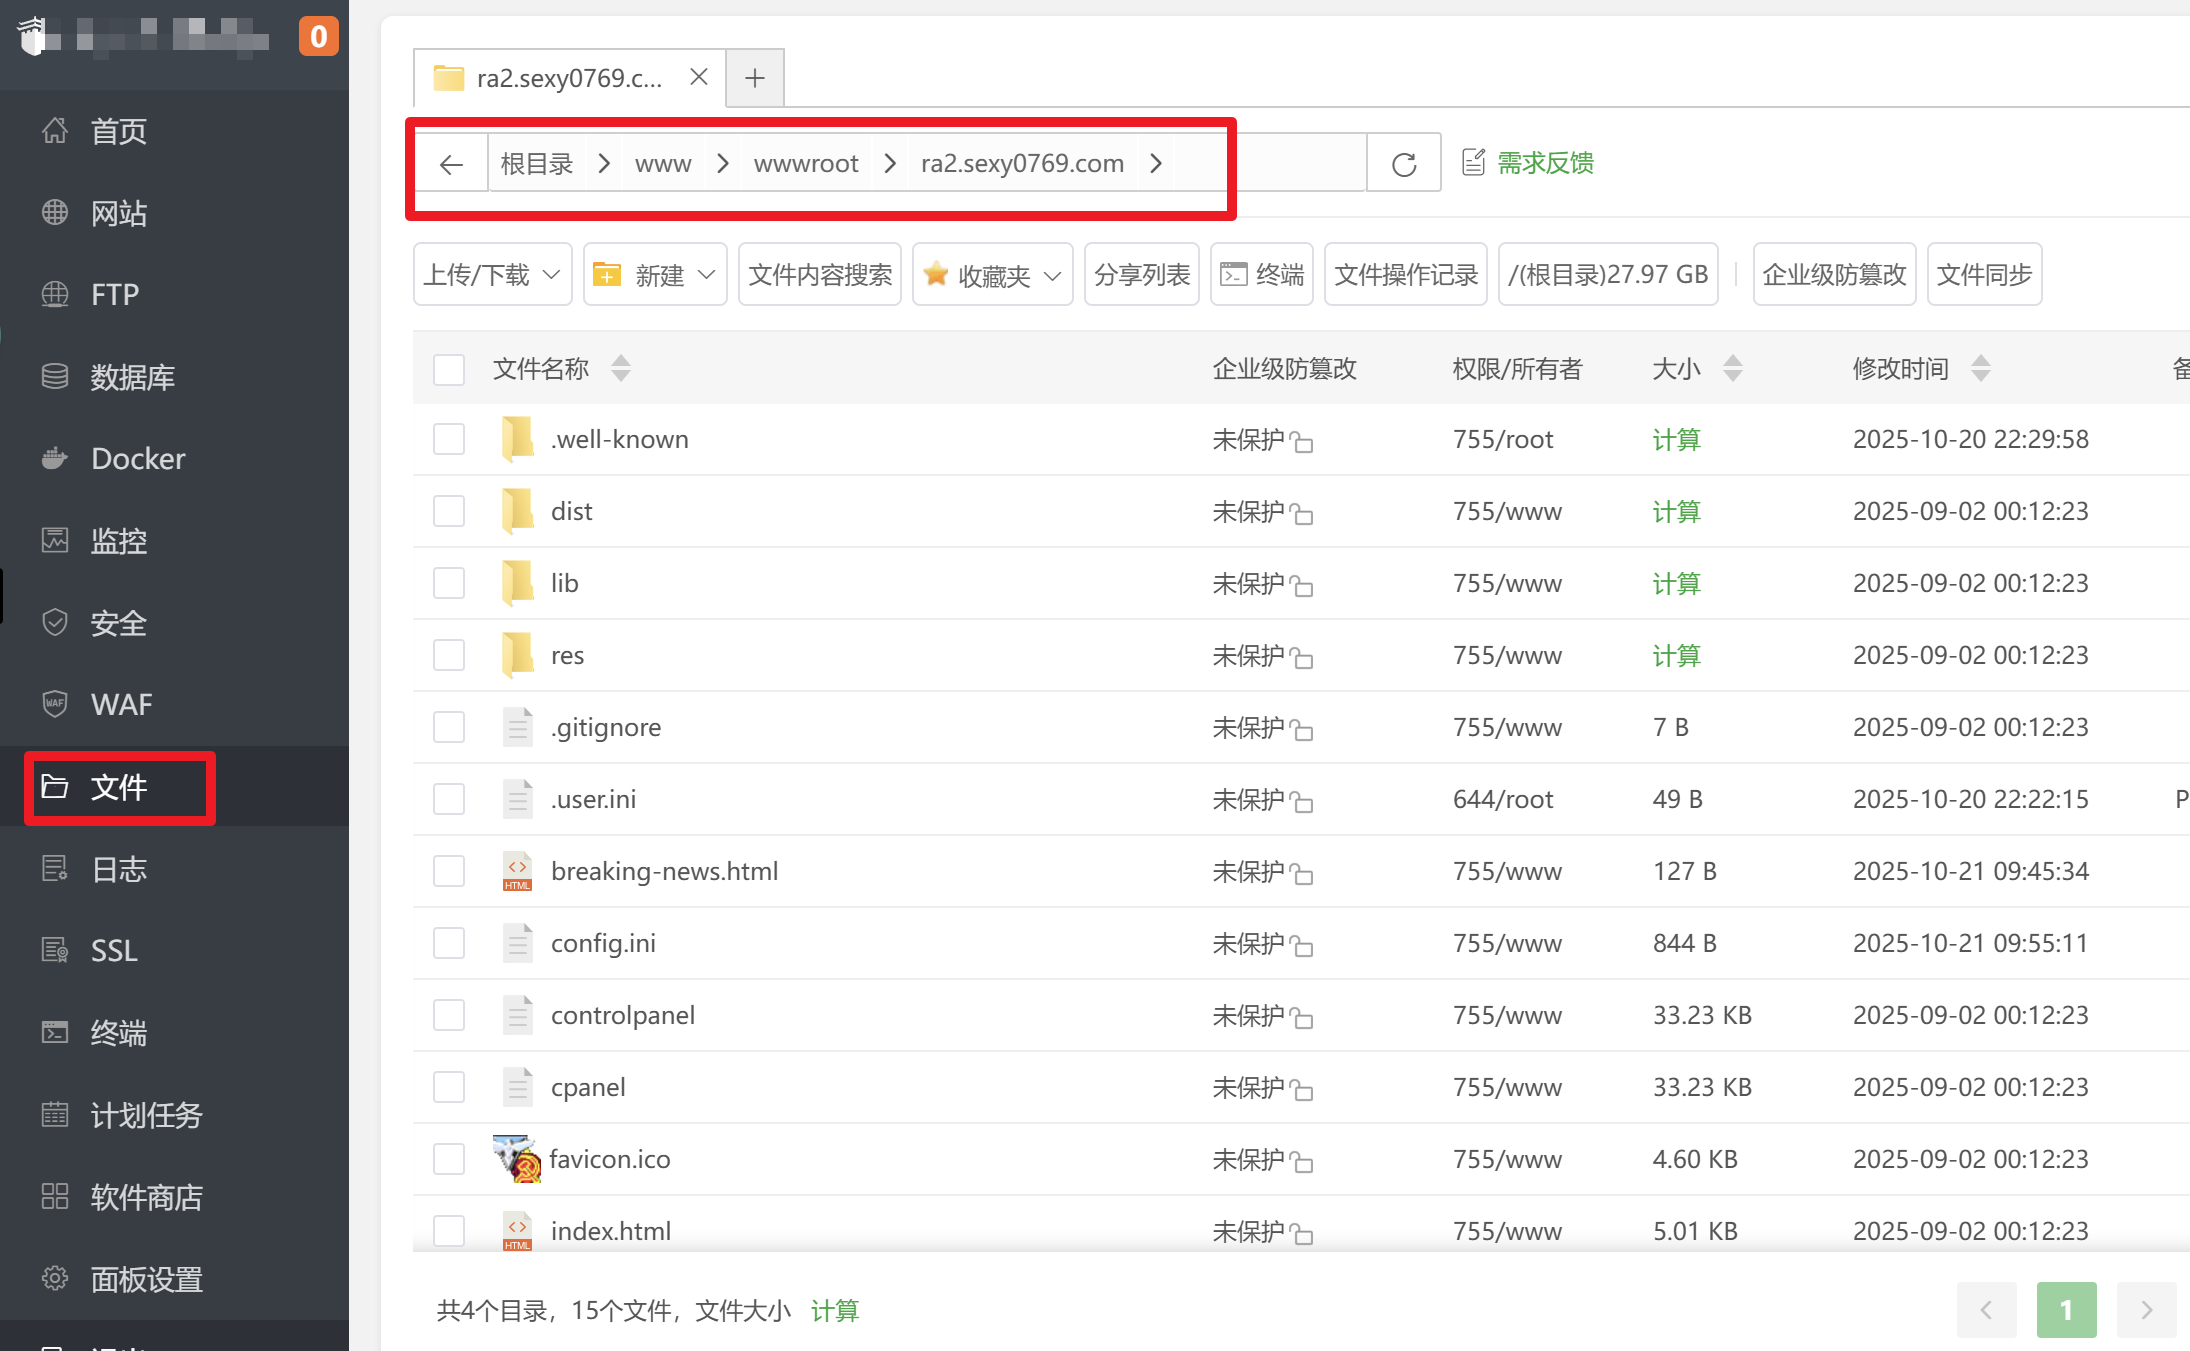Open the WAF sidebar item
This screenshot has width=2190, height=1351.
121,704
